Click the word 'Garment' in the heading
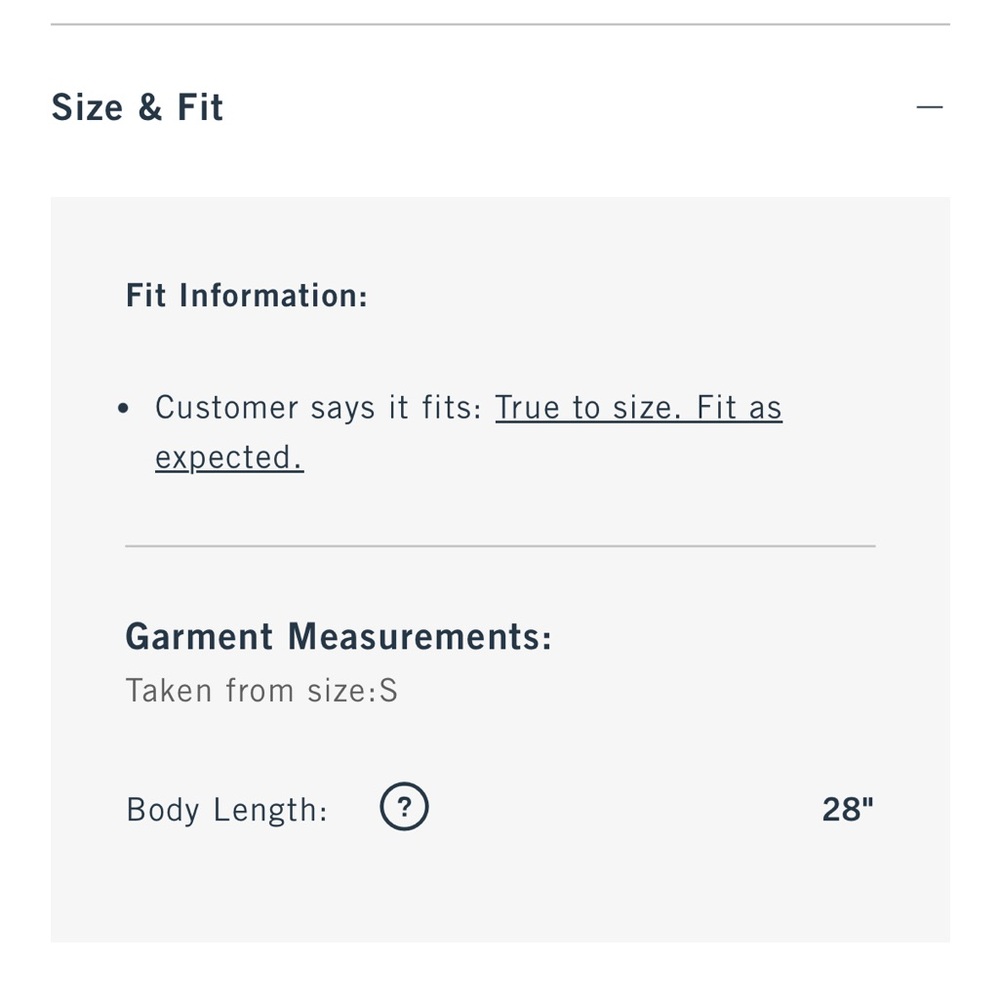 [x=199, y=637]
